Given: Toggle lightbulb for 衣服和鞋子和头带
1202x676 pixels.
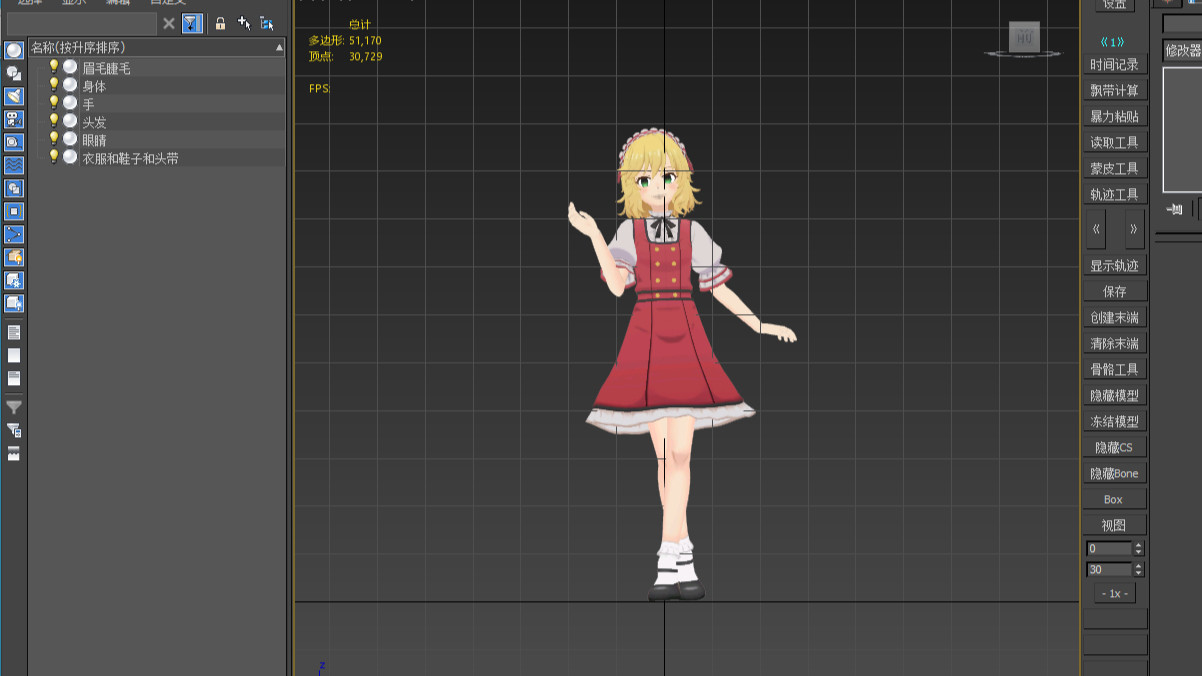Looking at the screenshot, I should pyautogui.click(x=54, y=157).
